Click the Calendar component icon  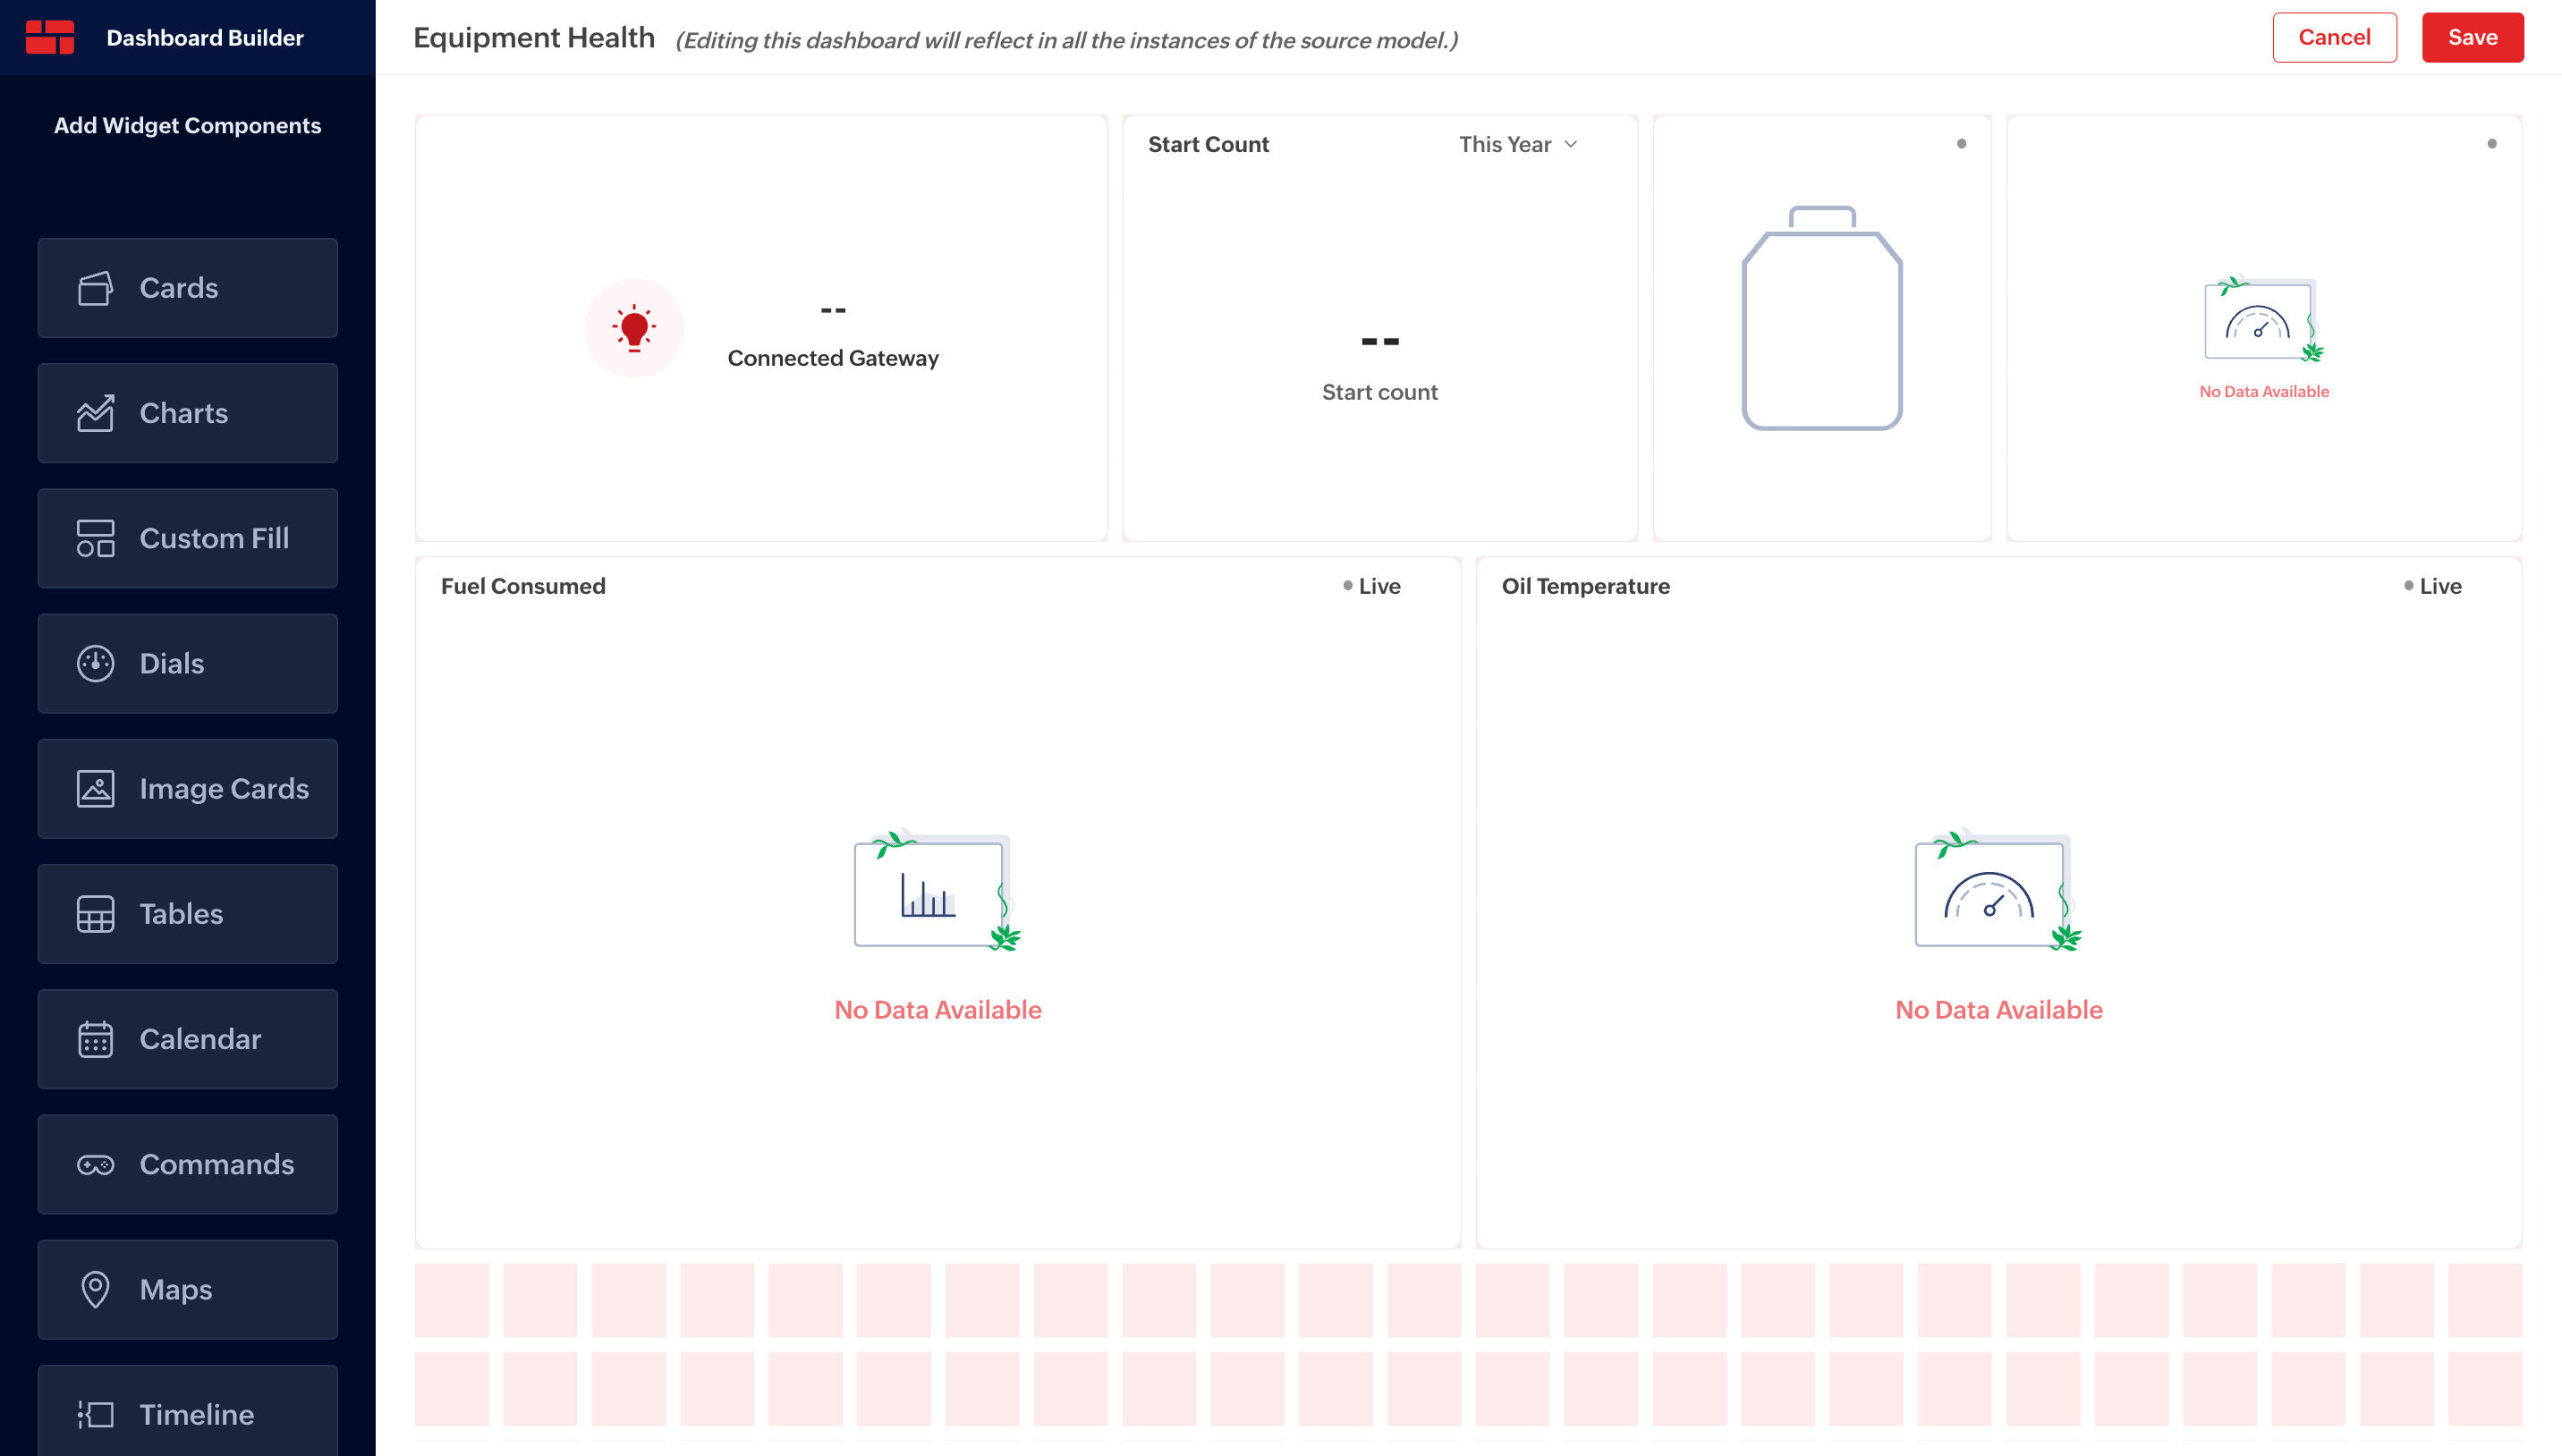95,1039
